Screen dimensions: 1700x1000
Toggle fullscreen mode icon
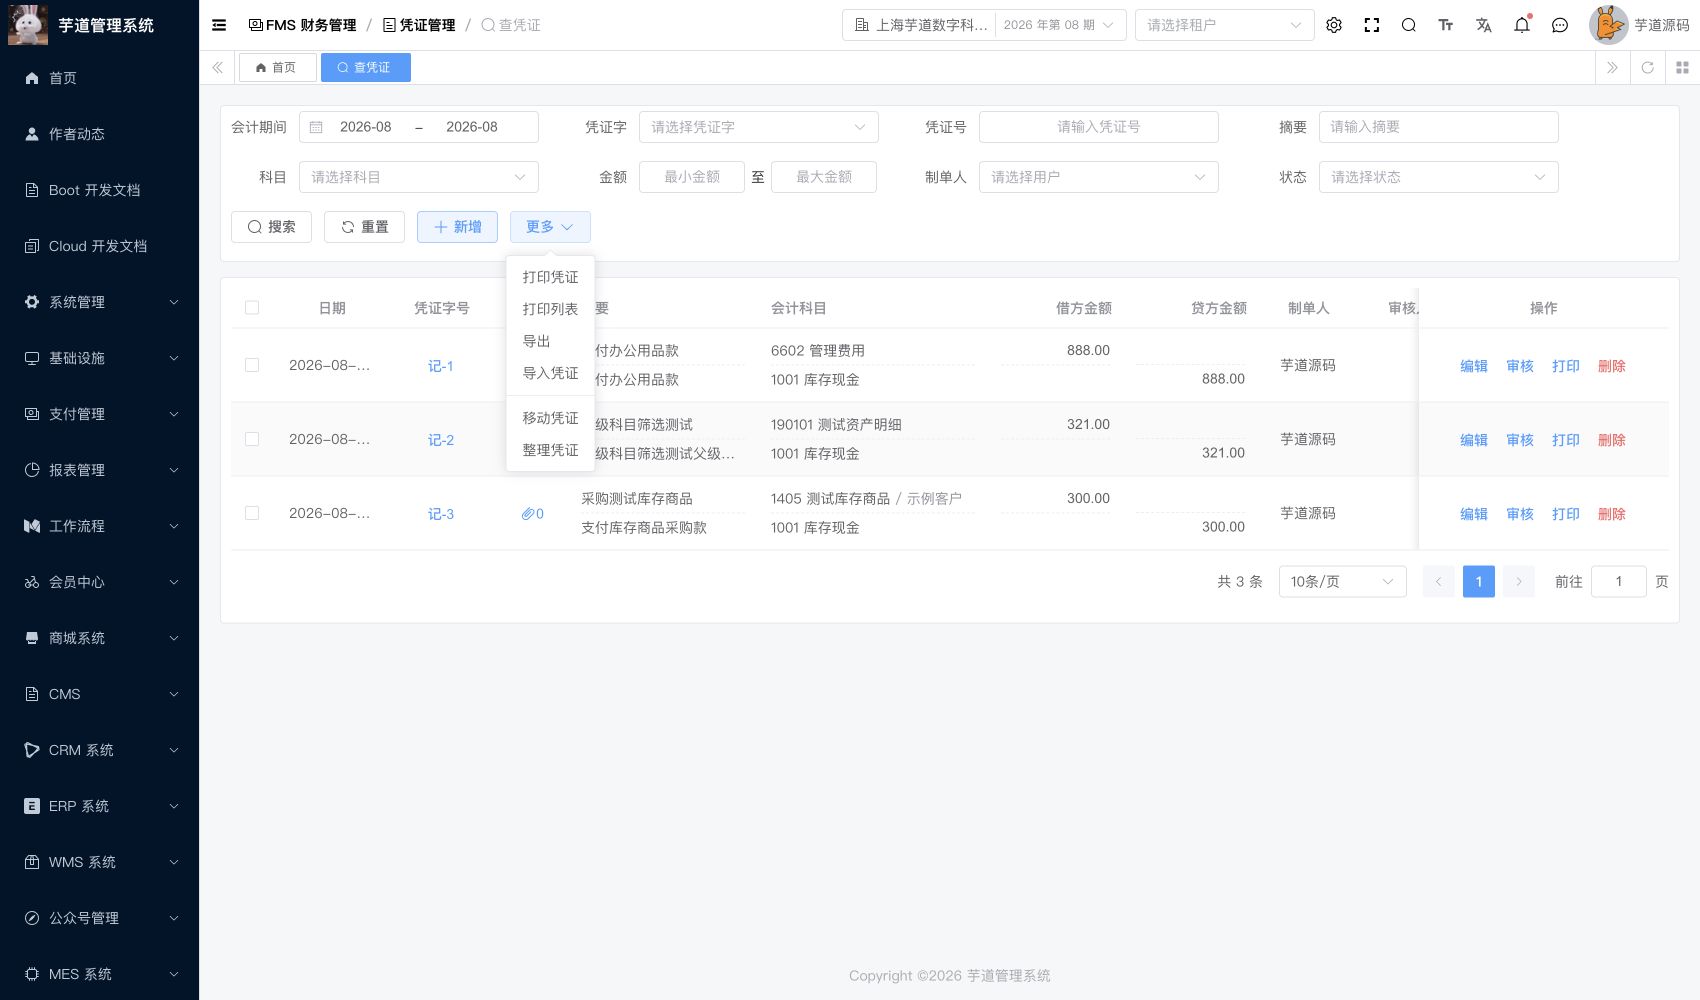(1372, 25)
